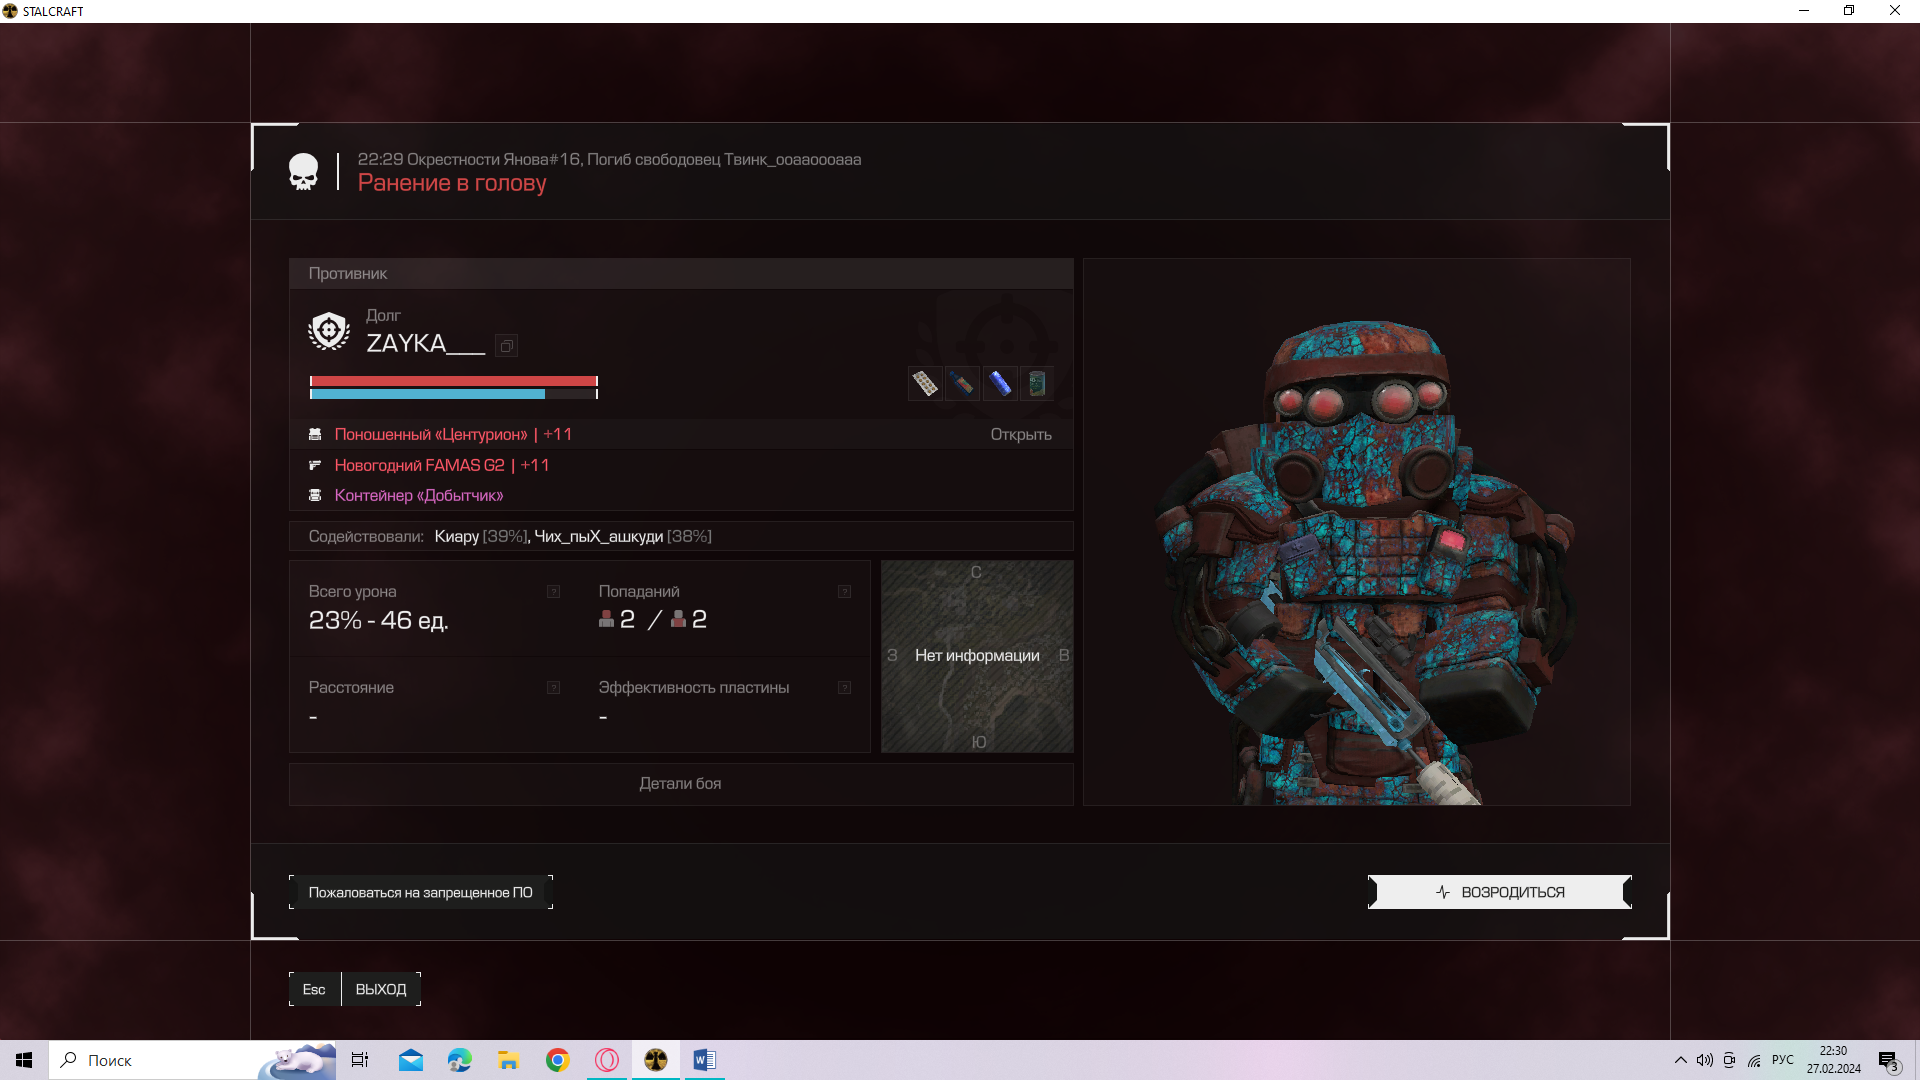The image size is (1920, 1080).
Task: Switch to Word from the taskbar
Action: pos(704,1060)
